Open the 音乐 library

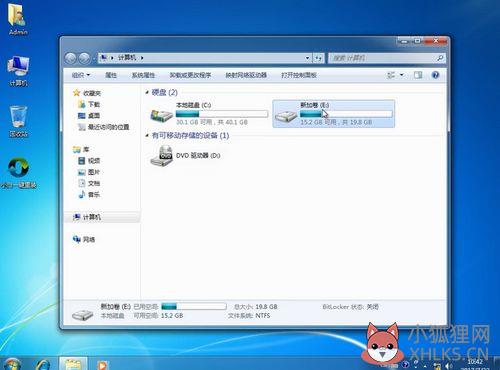89,194
